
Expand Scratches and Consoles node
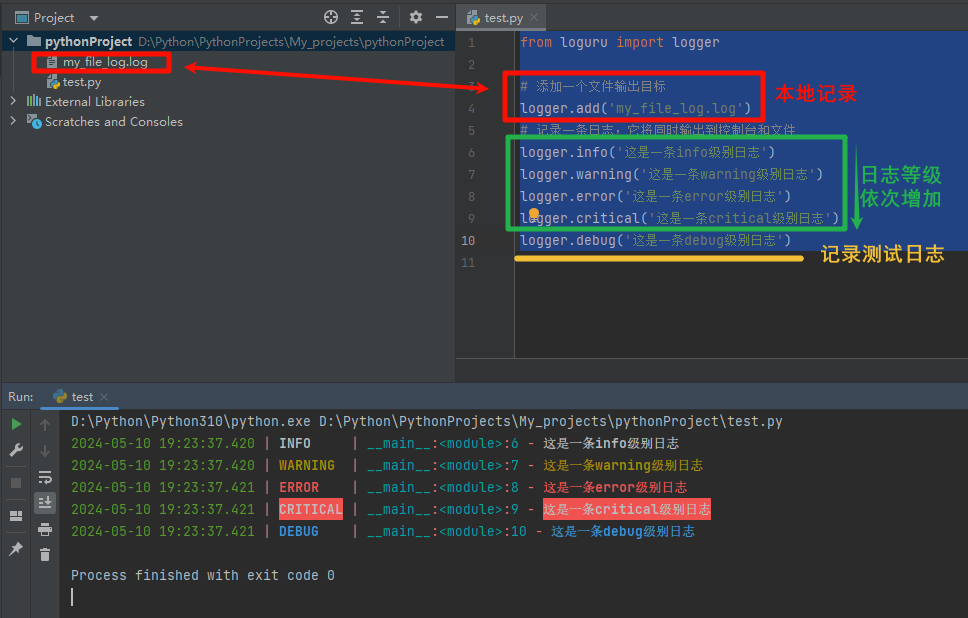[x=14, y=121]
